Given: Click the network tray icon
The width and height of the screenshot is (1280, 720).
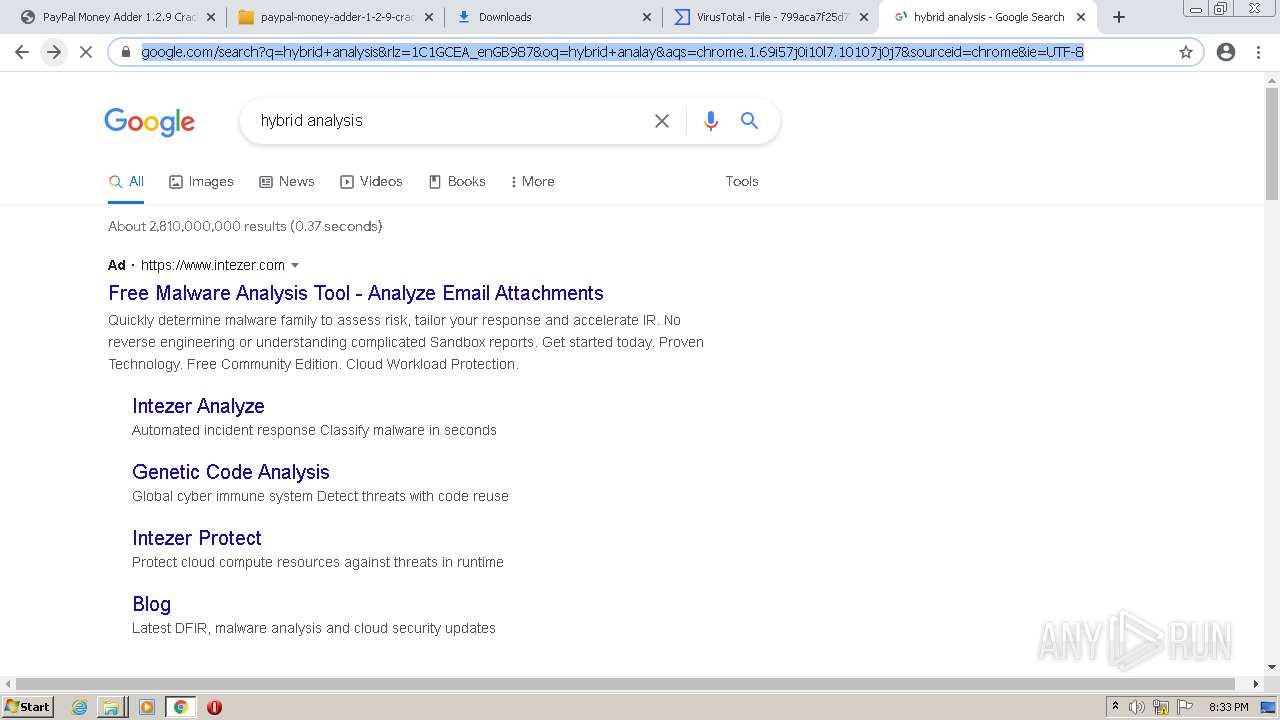Looking at the screenshot, I should (x=1161, y=707).
